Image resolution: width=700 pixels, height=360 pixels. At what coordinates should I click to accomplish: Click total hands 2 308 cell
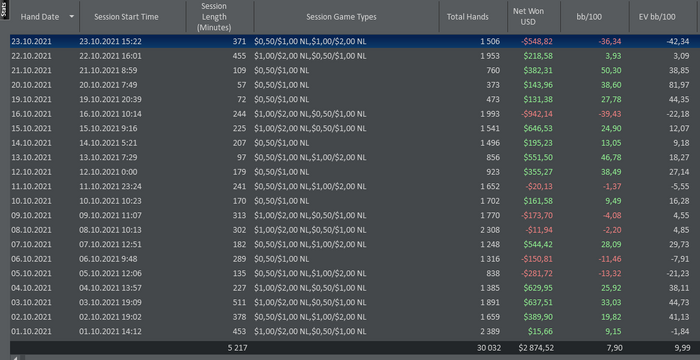[x=490, y=230]
